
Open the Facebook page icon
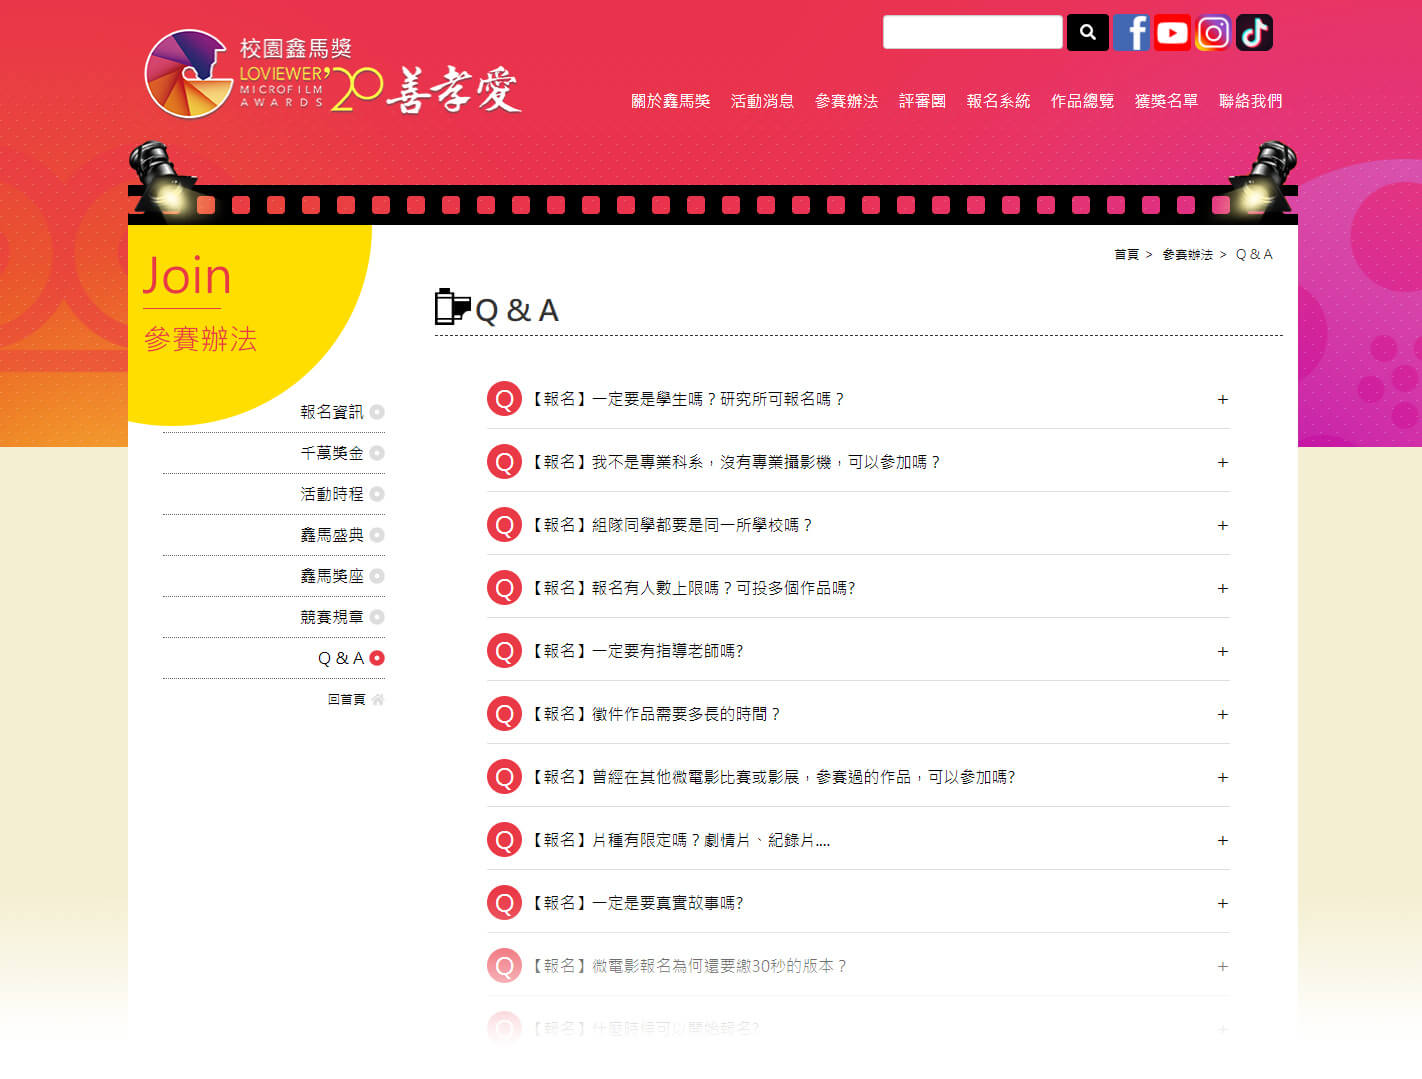(1131, 32)
